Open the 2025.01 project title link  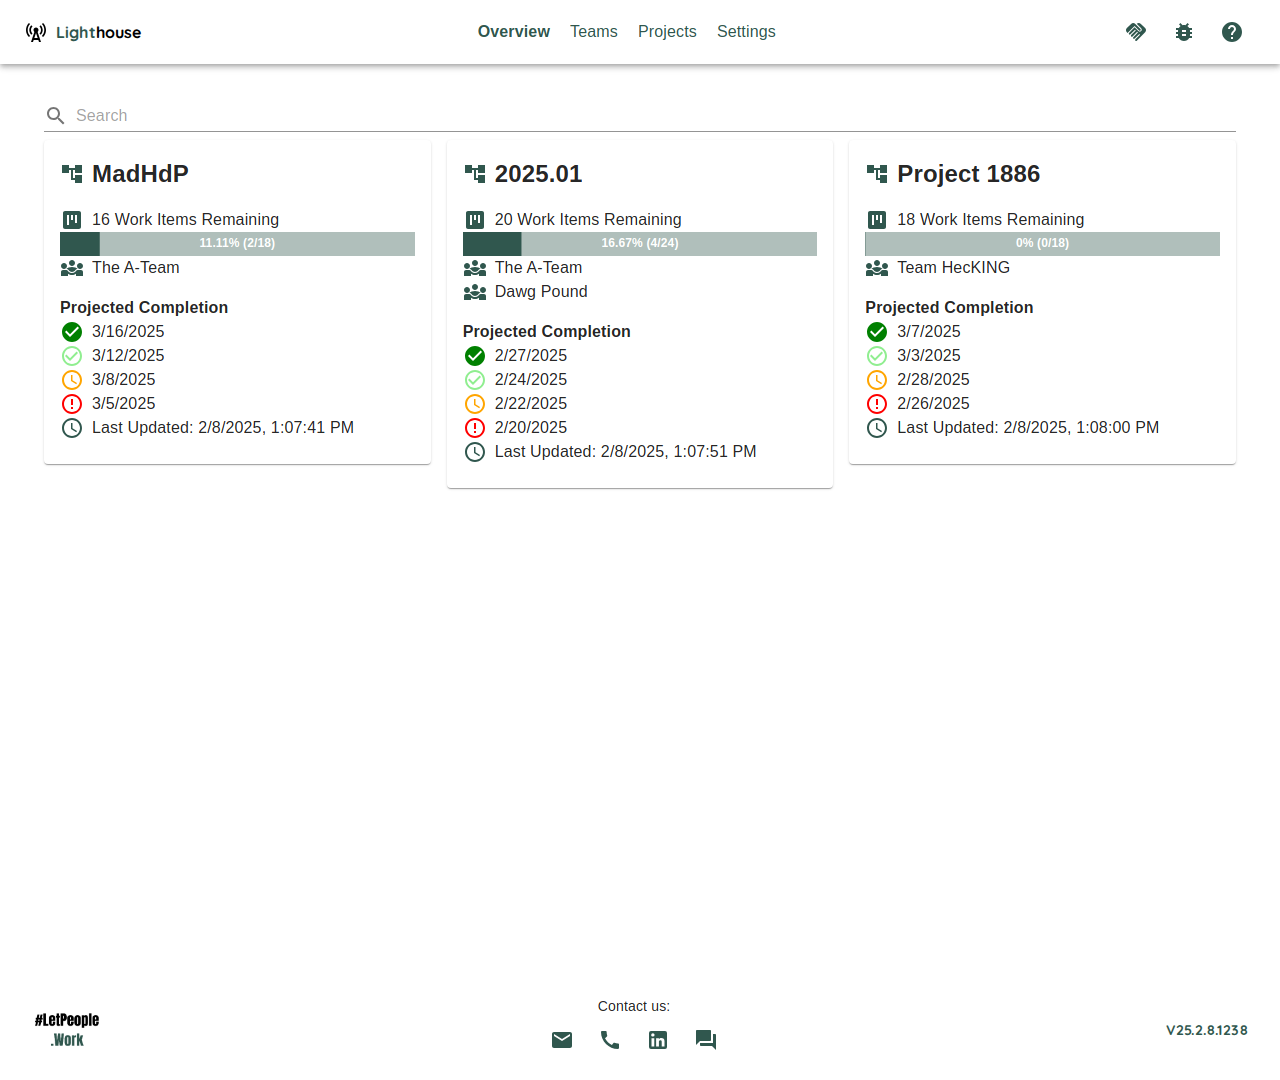point(538,174)
